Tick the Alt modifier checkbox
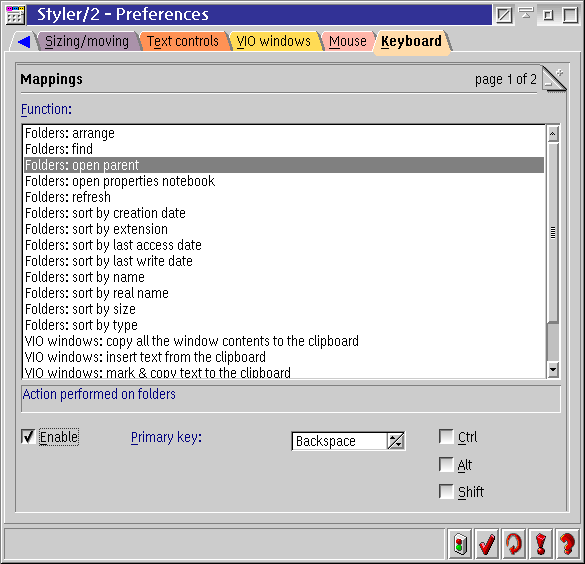Screen dimensions: 585x564 point(446,464)
